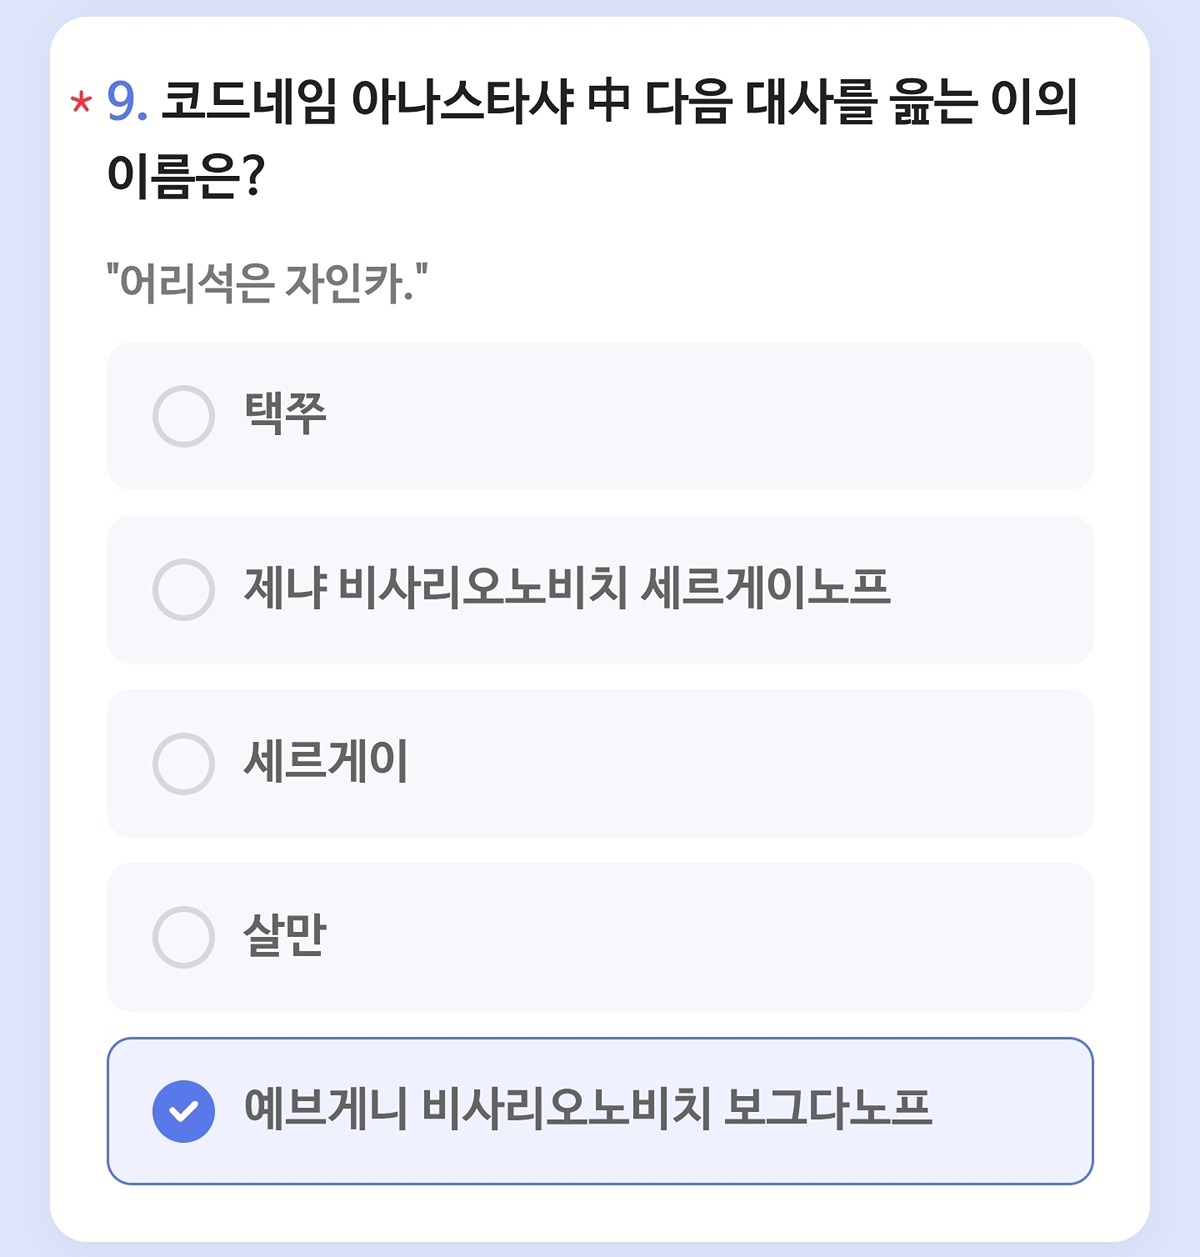This screenshot has height=1257, width=1200.
Task: Click the 세르게이 answer text
Action: (326, 762)
